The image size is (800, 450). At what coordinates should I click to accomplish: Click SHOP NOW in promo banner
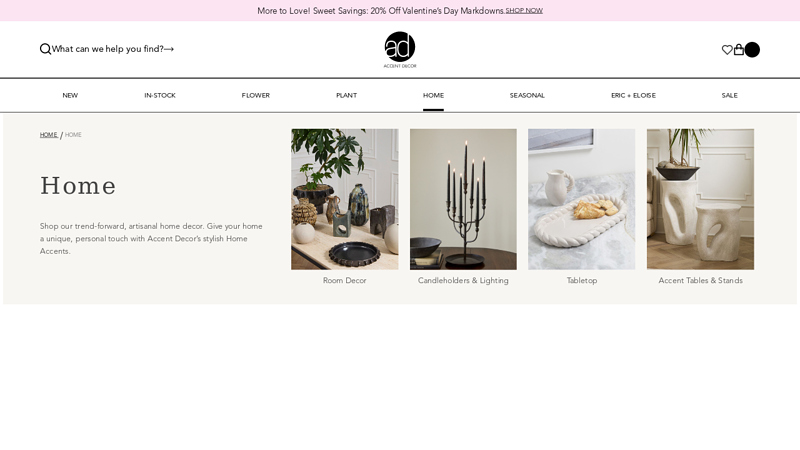coord(524,10)
